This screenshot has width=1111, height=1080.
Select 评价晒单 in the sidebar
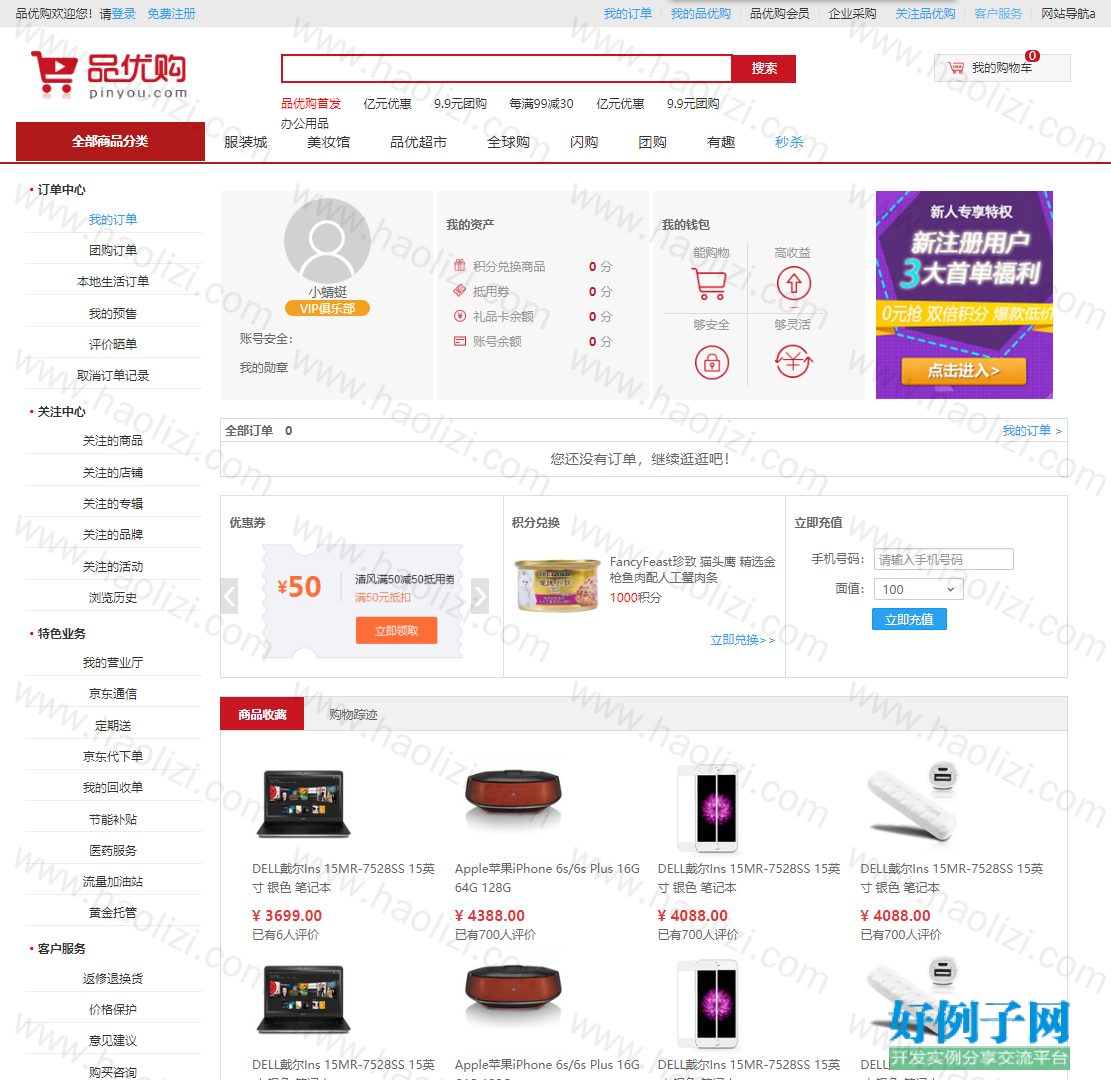pos(113,344)
